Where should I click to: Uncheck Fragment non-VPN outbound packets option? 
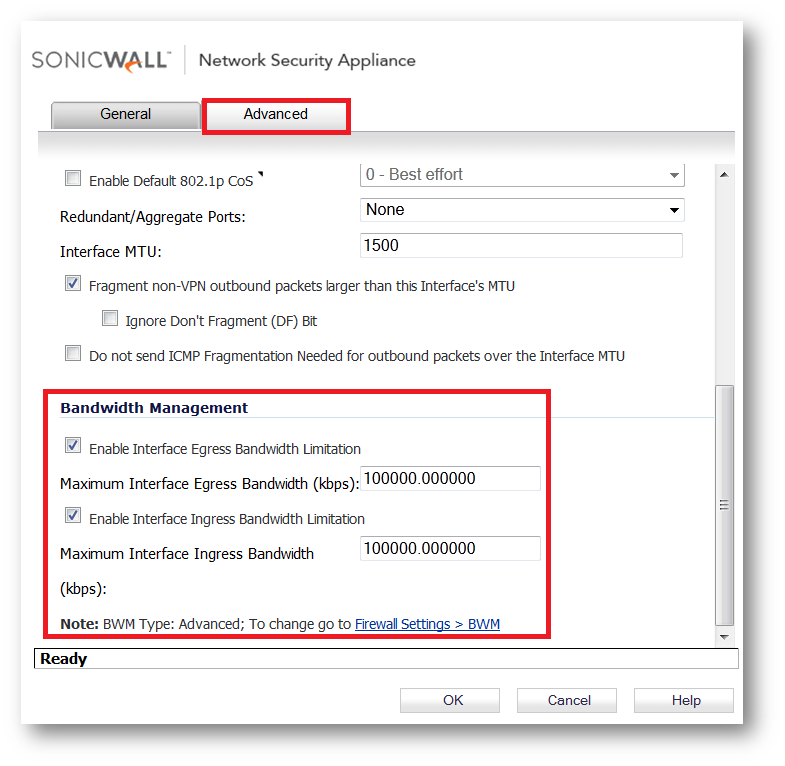coord(73,284)
